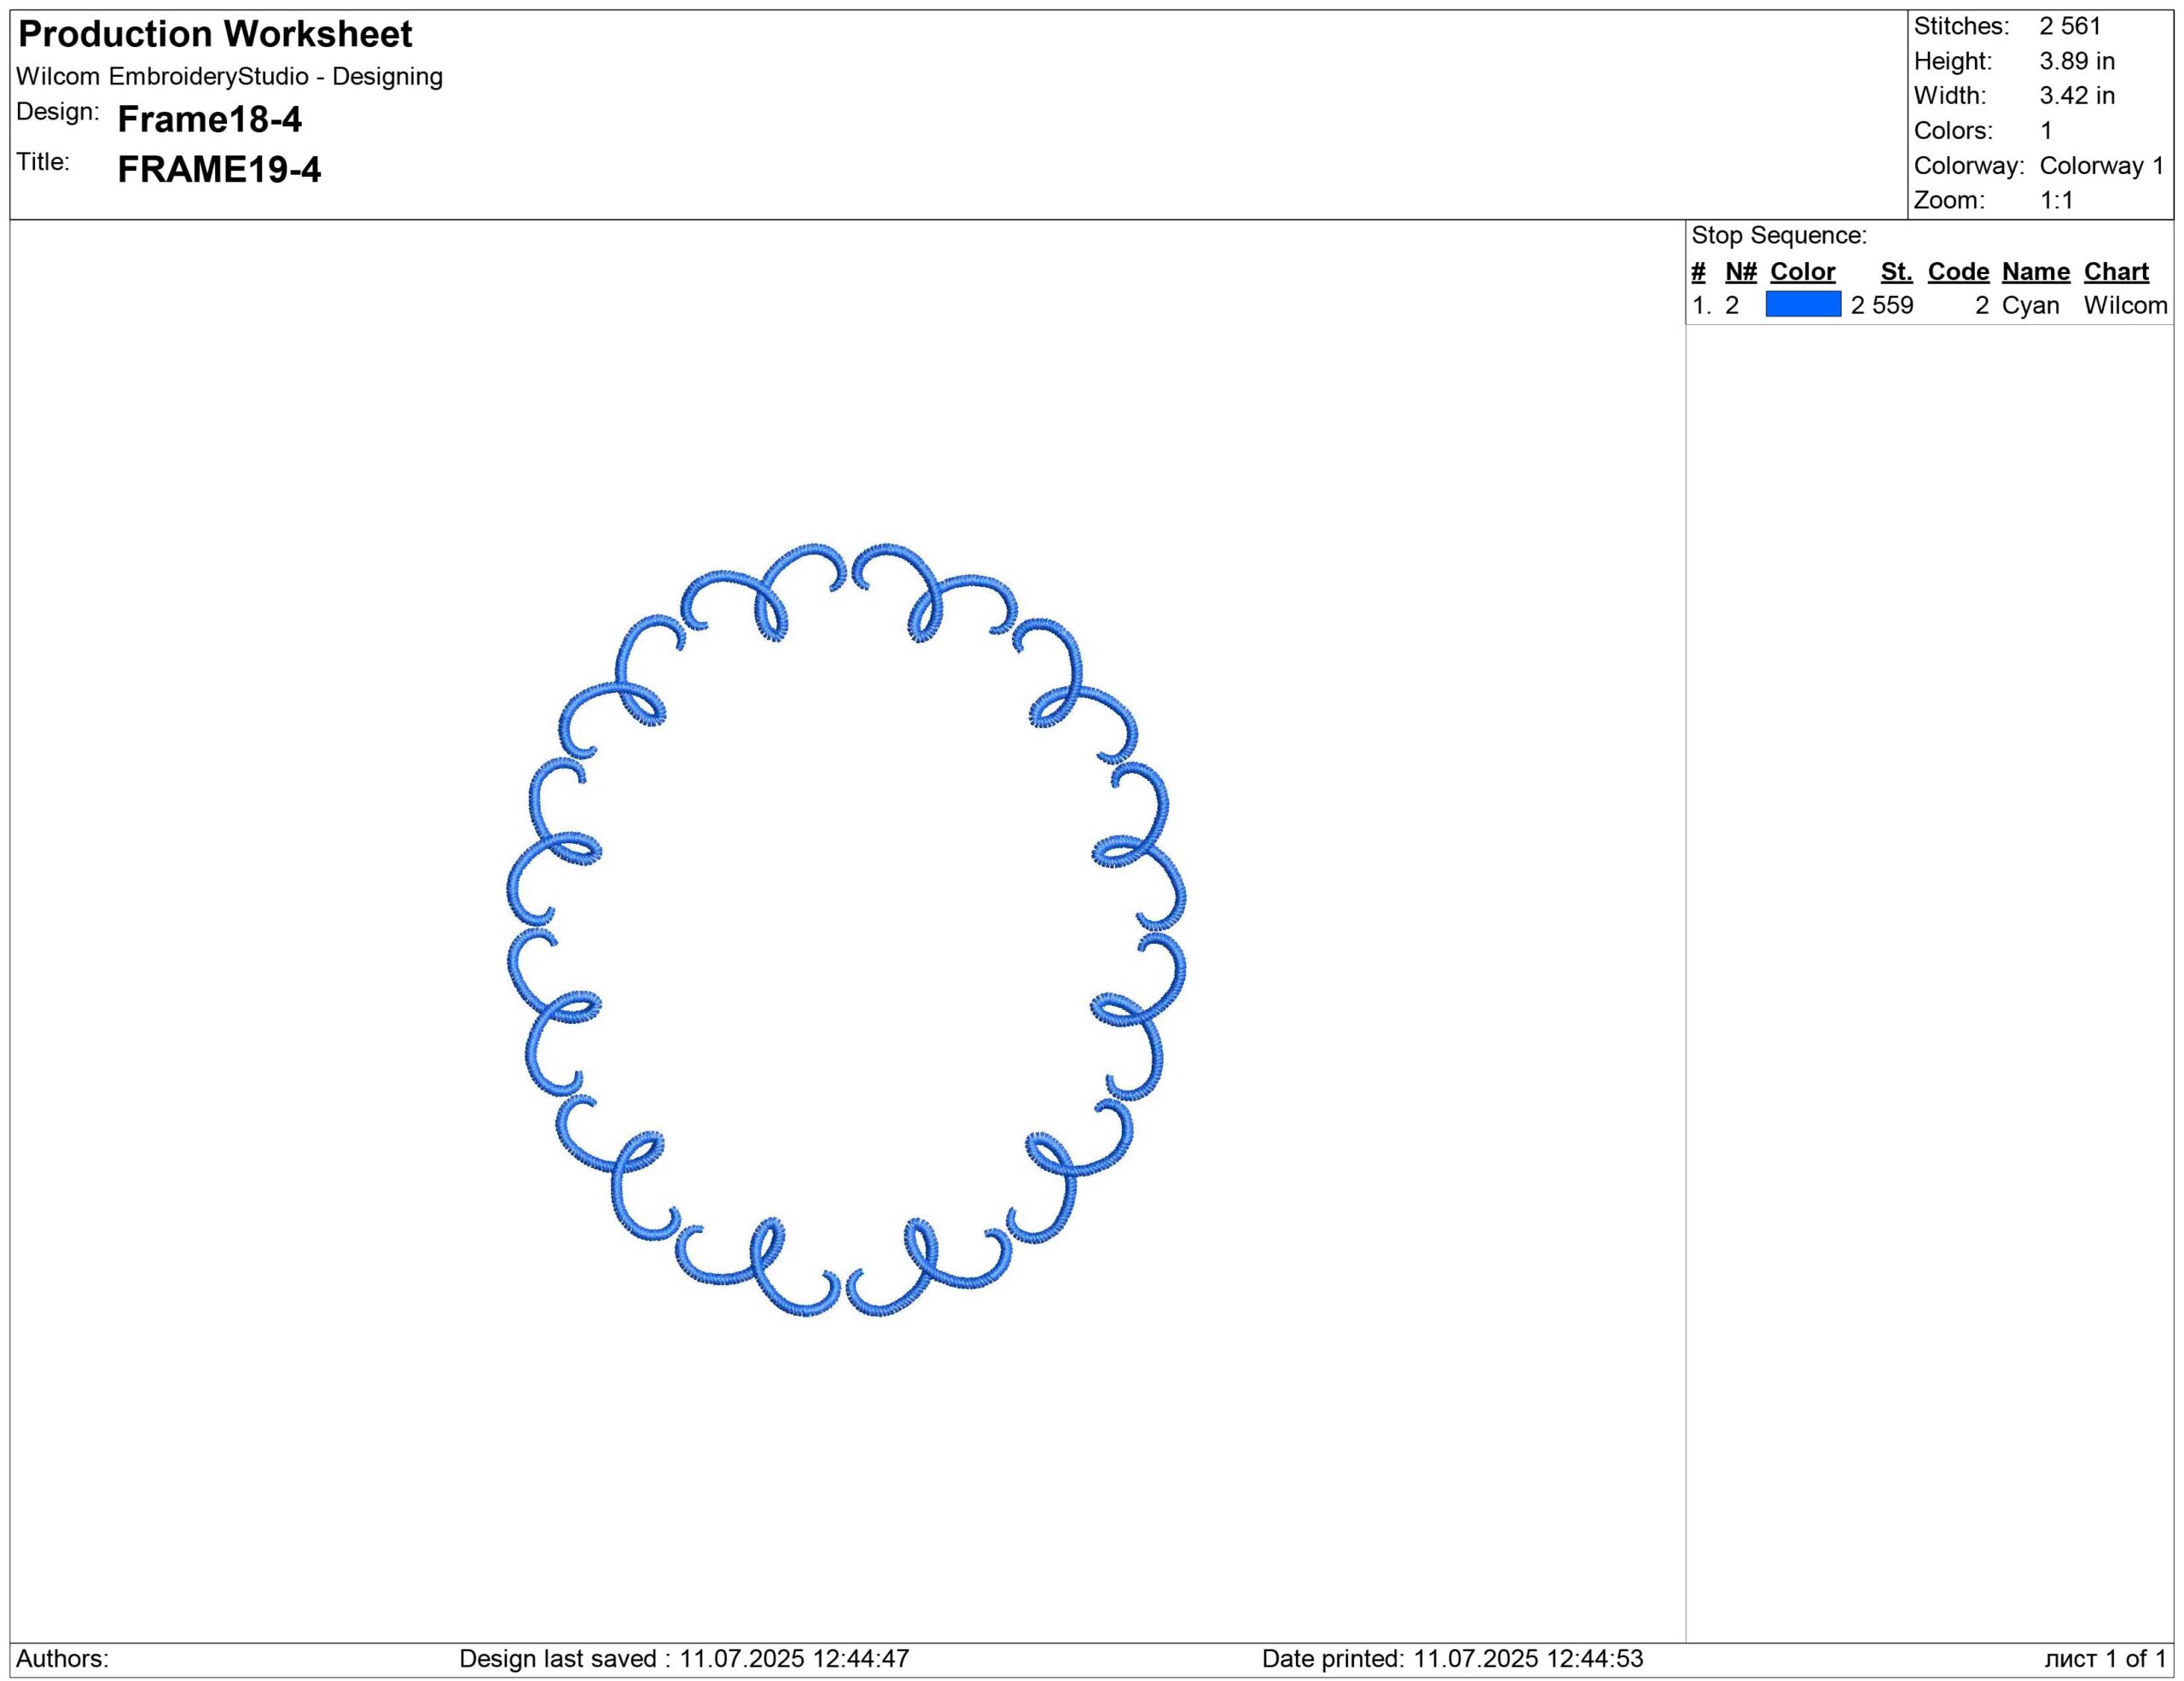The image size is (2184, 1681).
Task: Click the Name column header
Action: pyautogui.click(x=2035, y=272)
